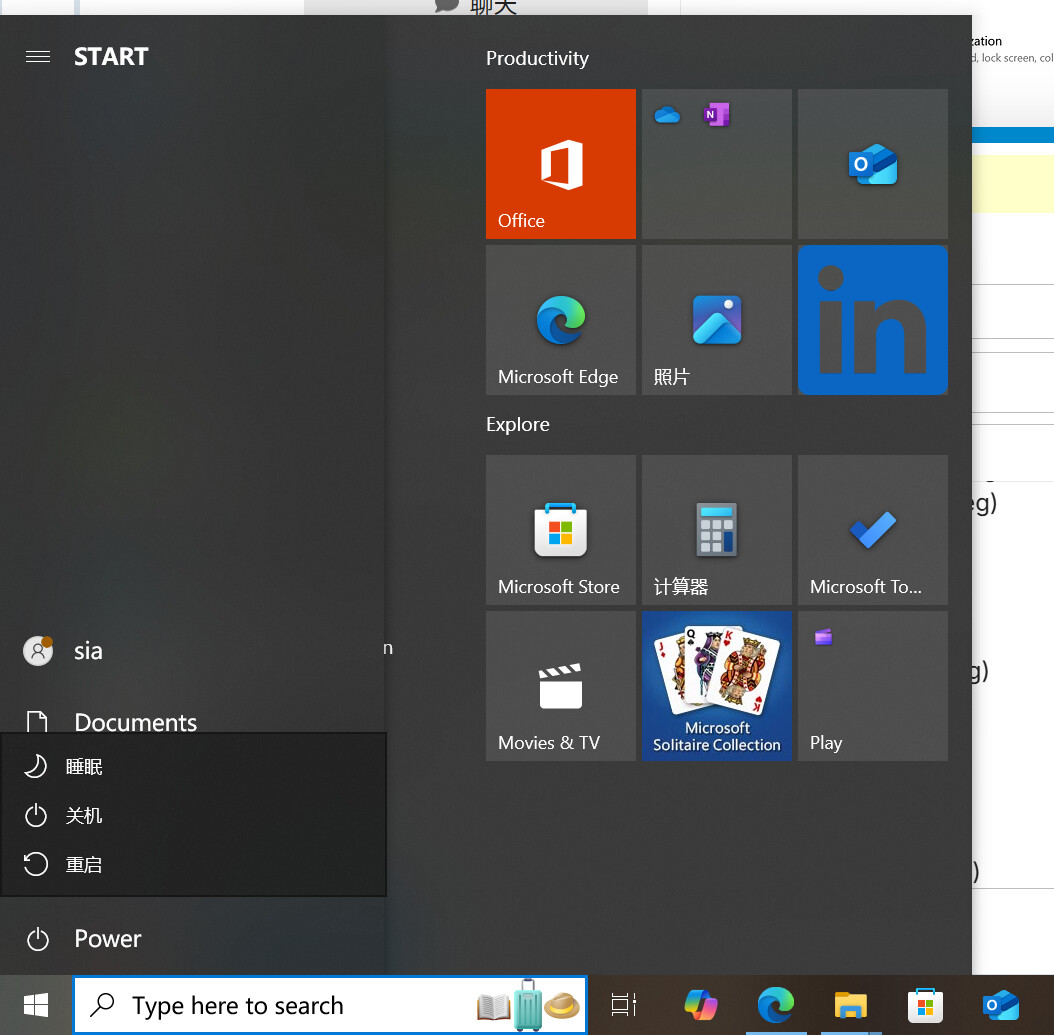Click the Explore group header
Viewport: 1054px width, 1035px height.
[x=518, y=424]
